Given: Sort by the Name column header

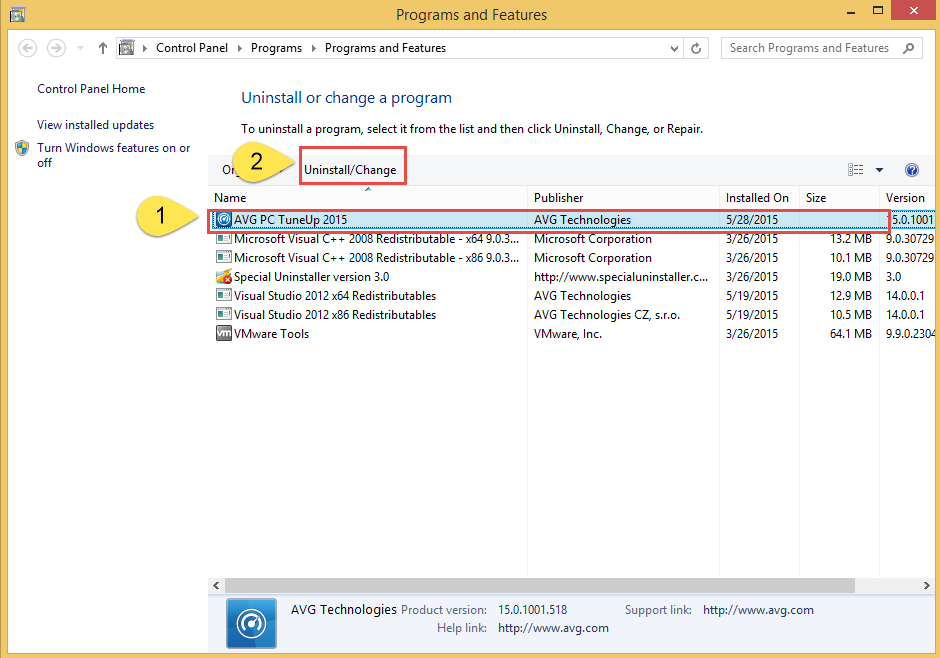Looking at the screenshot, I should 367,198.
